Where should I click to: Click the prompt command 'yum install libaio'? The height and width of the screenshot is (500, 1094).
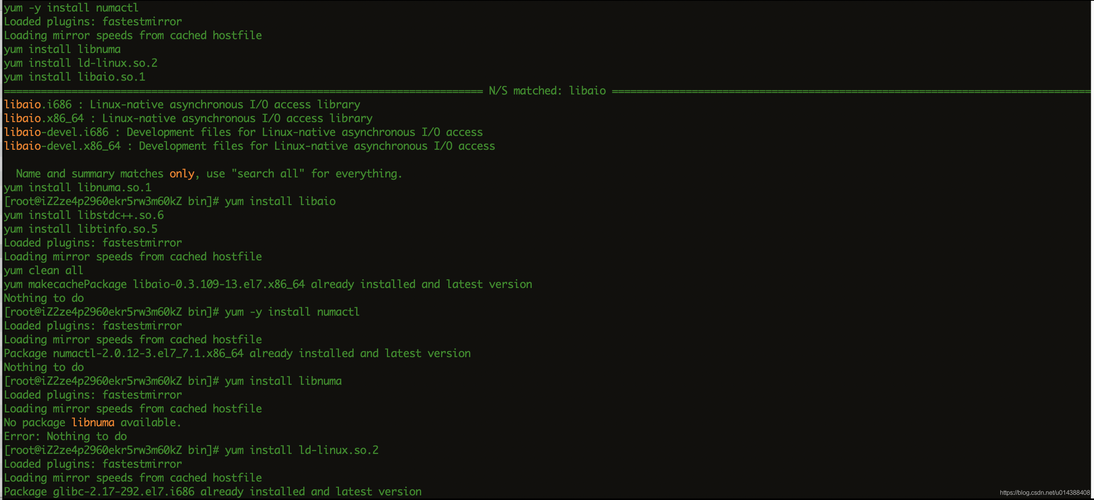[x=280, y=201]
